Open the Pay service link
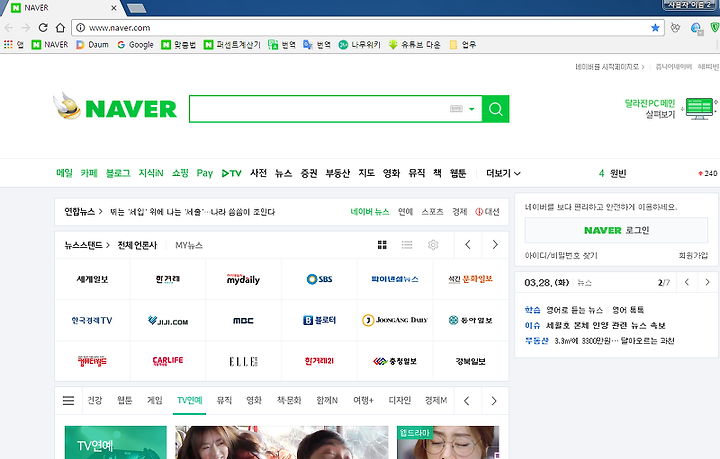Viewport: 720px width, 459px height. click(205, 173)
